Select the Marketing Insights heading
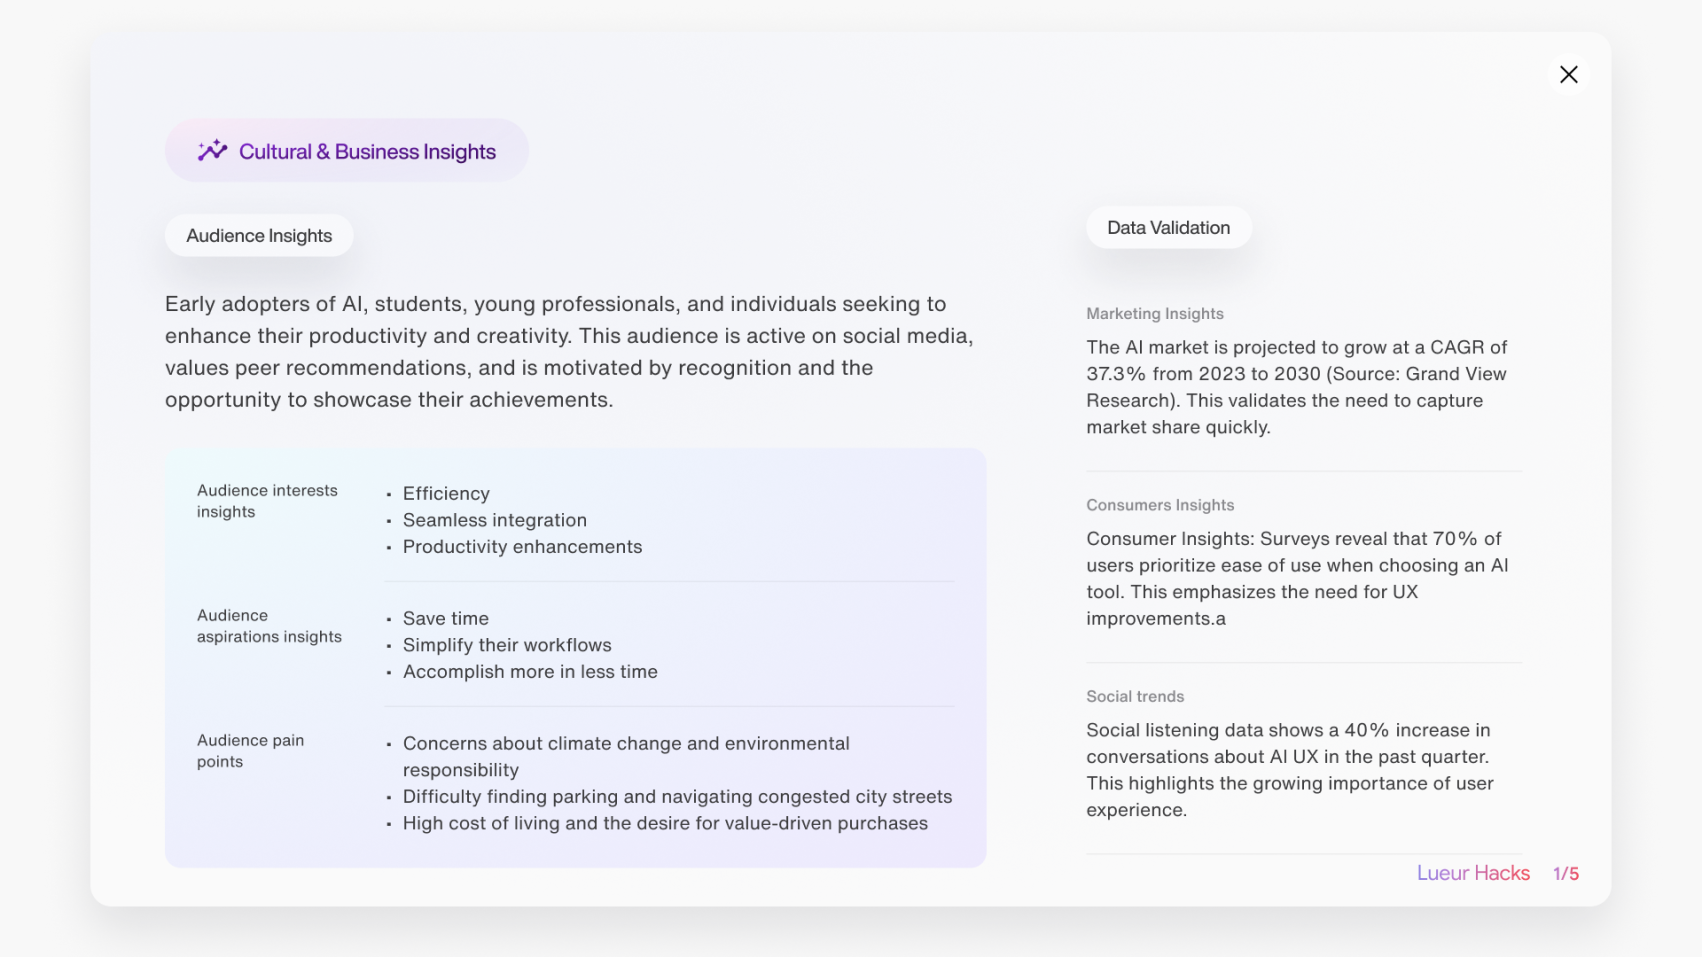1702x957 pixels. [x=1154, y=314]
